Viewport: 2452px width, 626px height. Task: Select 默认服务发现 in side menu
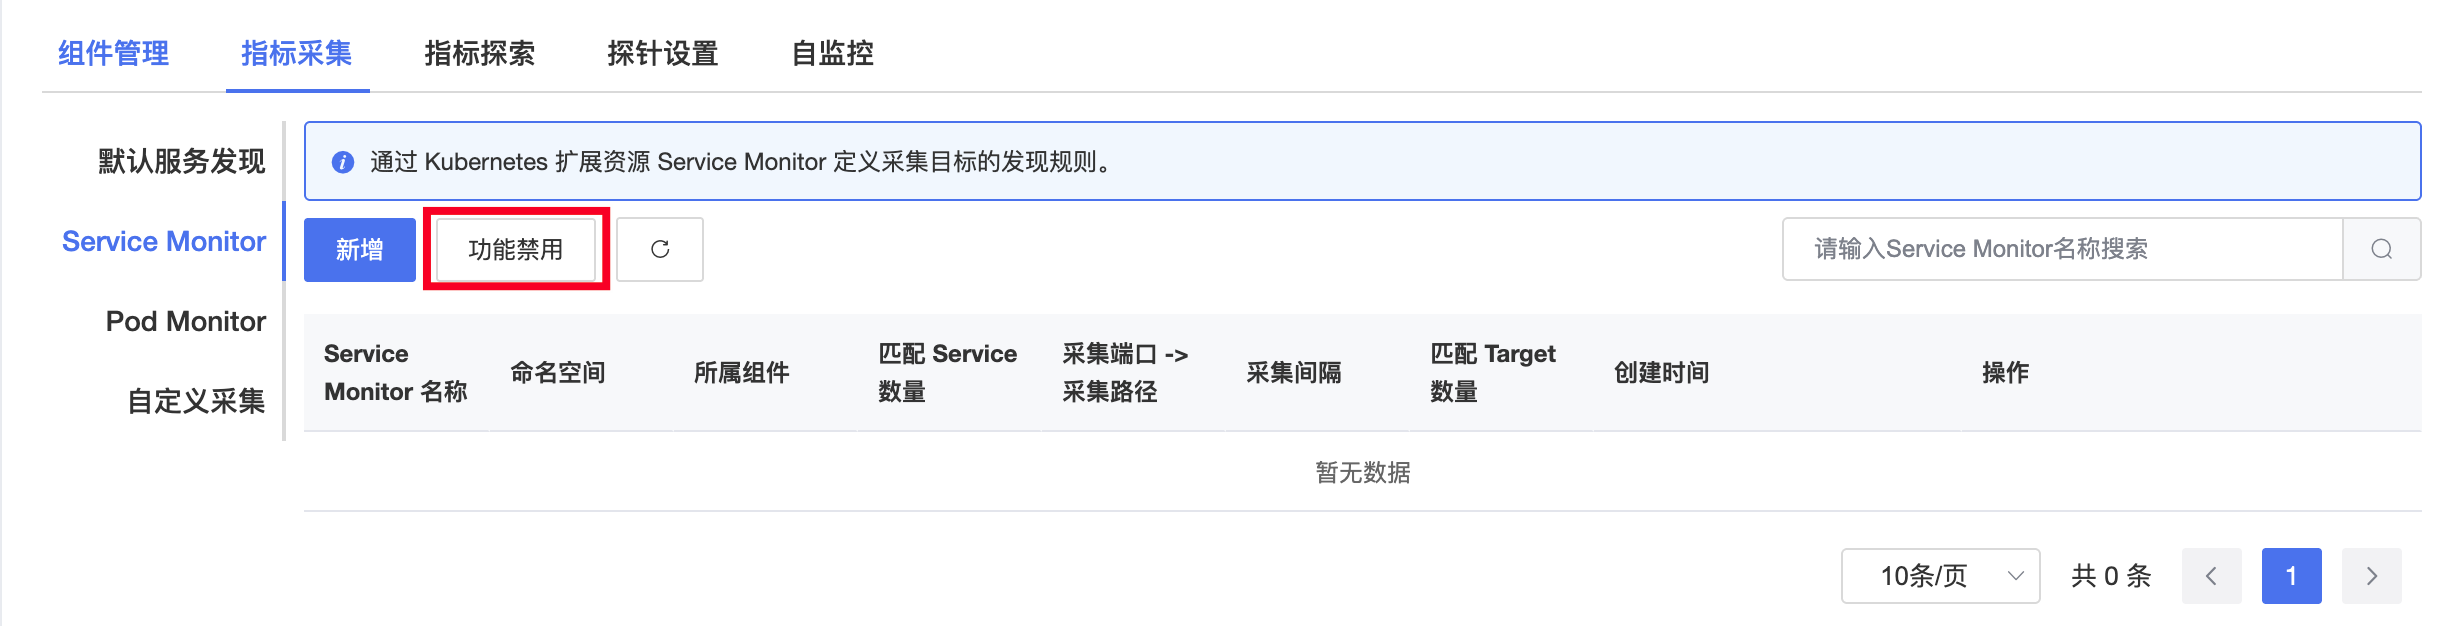point(182,161)
